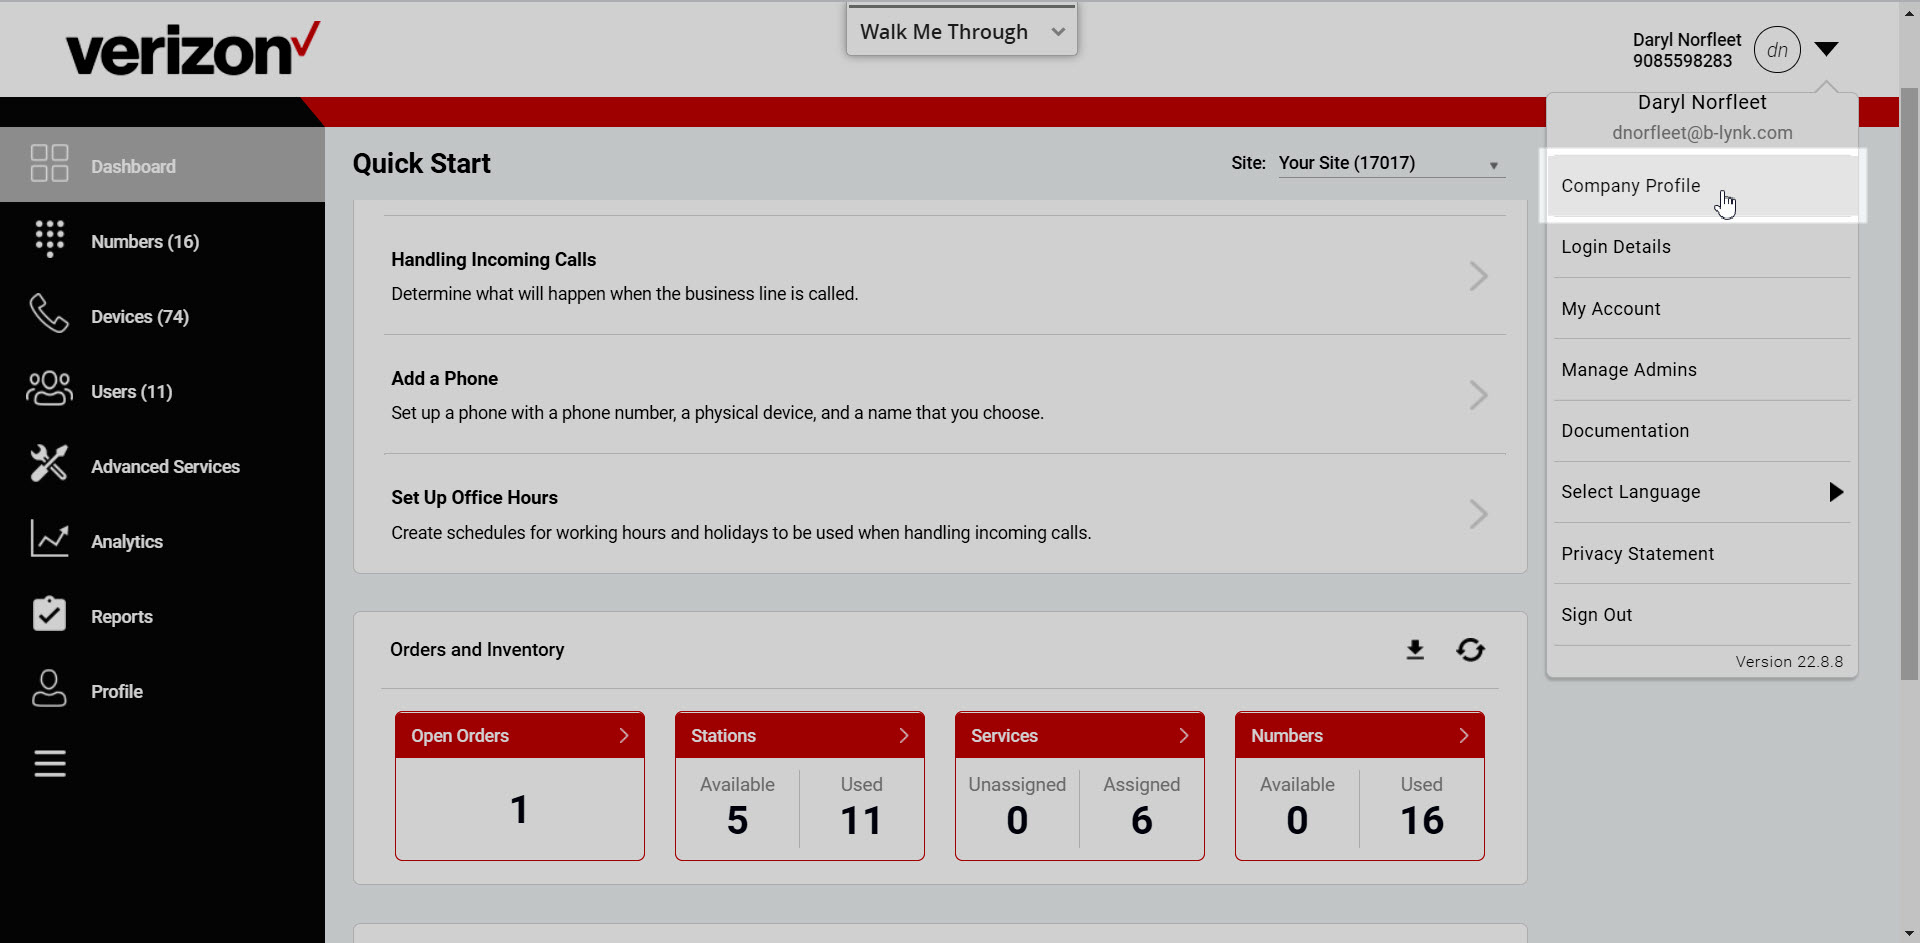Click the Stations card header
The image size is (1920, 943).
[800, 735]
